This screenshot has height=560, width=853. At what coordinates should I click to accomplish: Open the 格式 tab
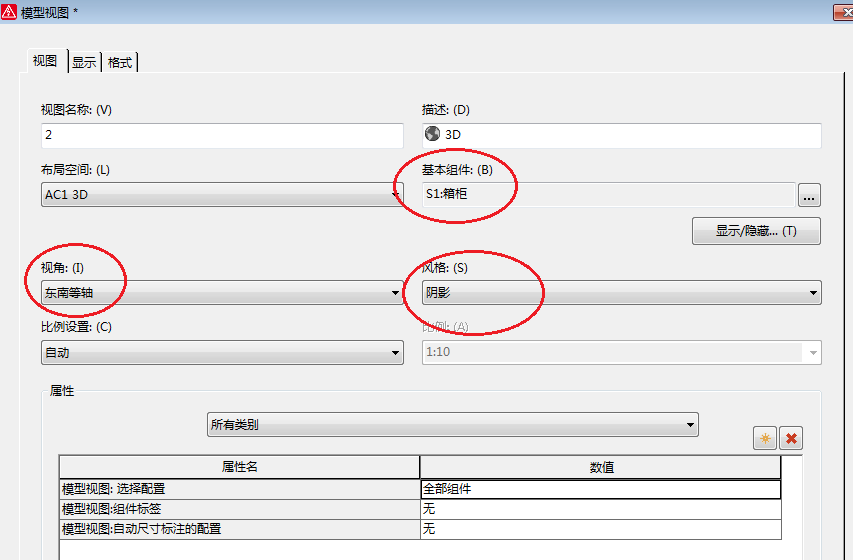[x=120, y=62]
